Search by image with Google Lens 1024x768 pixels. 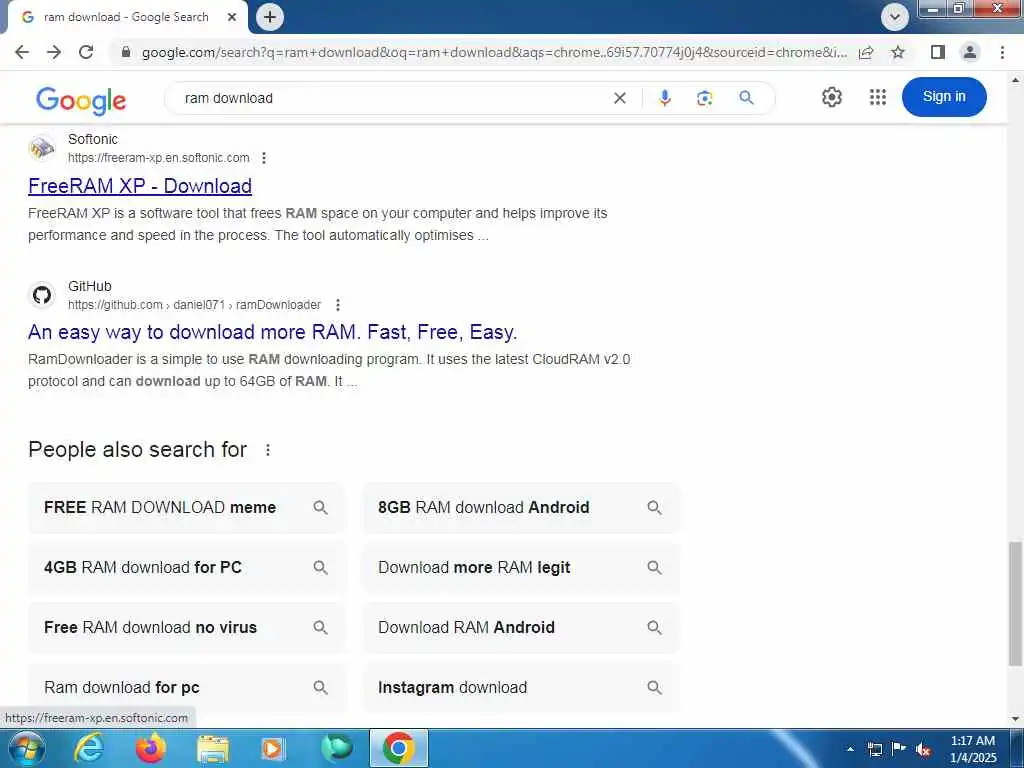click(704, 98)
